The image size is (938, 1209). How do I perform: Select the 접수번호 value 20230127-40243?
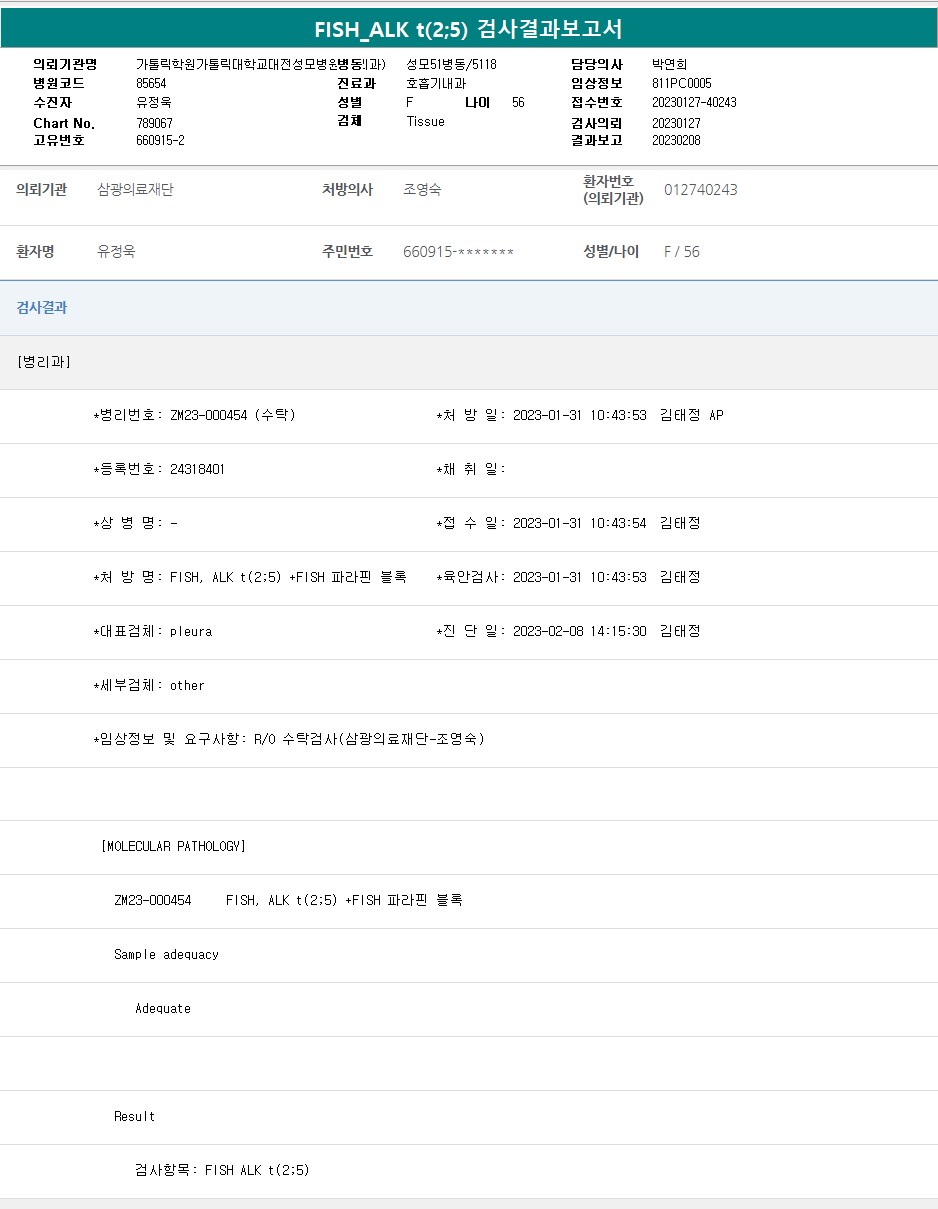(x=694, y=103)
